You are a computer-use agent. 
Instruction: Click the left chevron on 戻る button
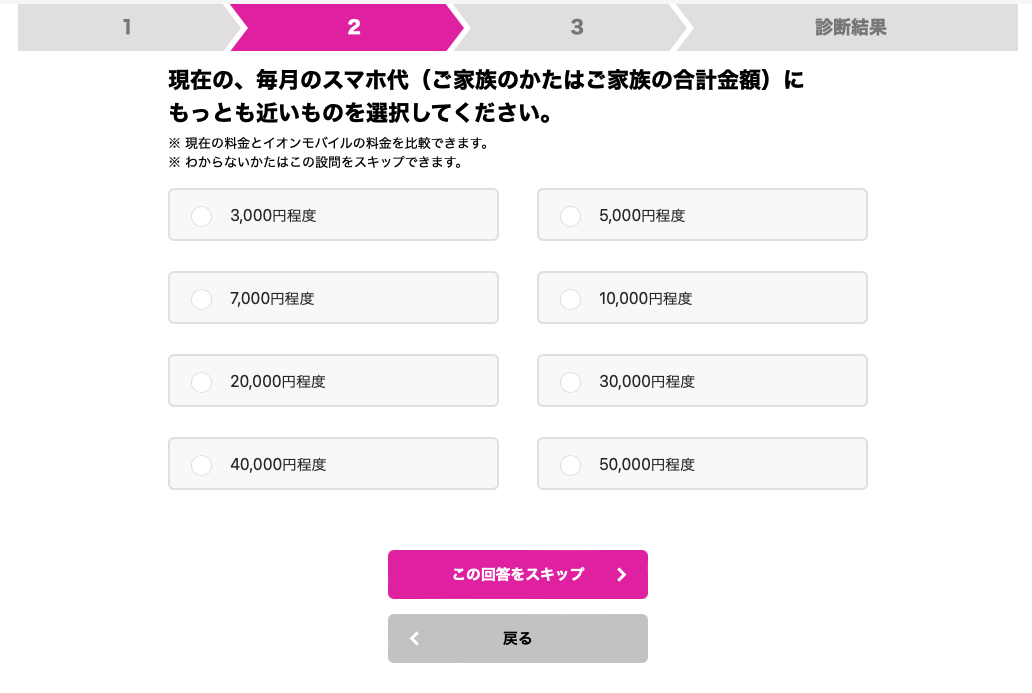[414, 638]
